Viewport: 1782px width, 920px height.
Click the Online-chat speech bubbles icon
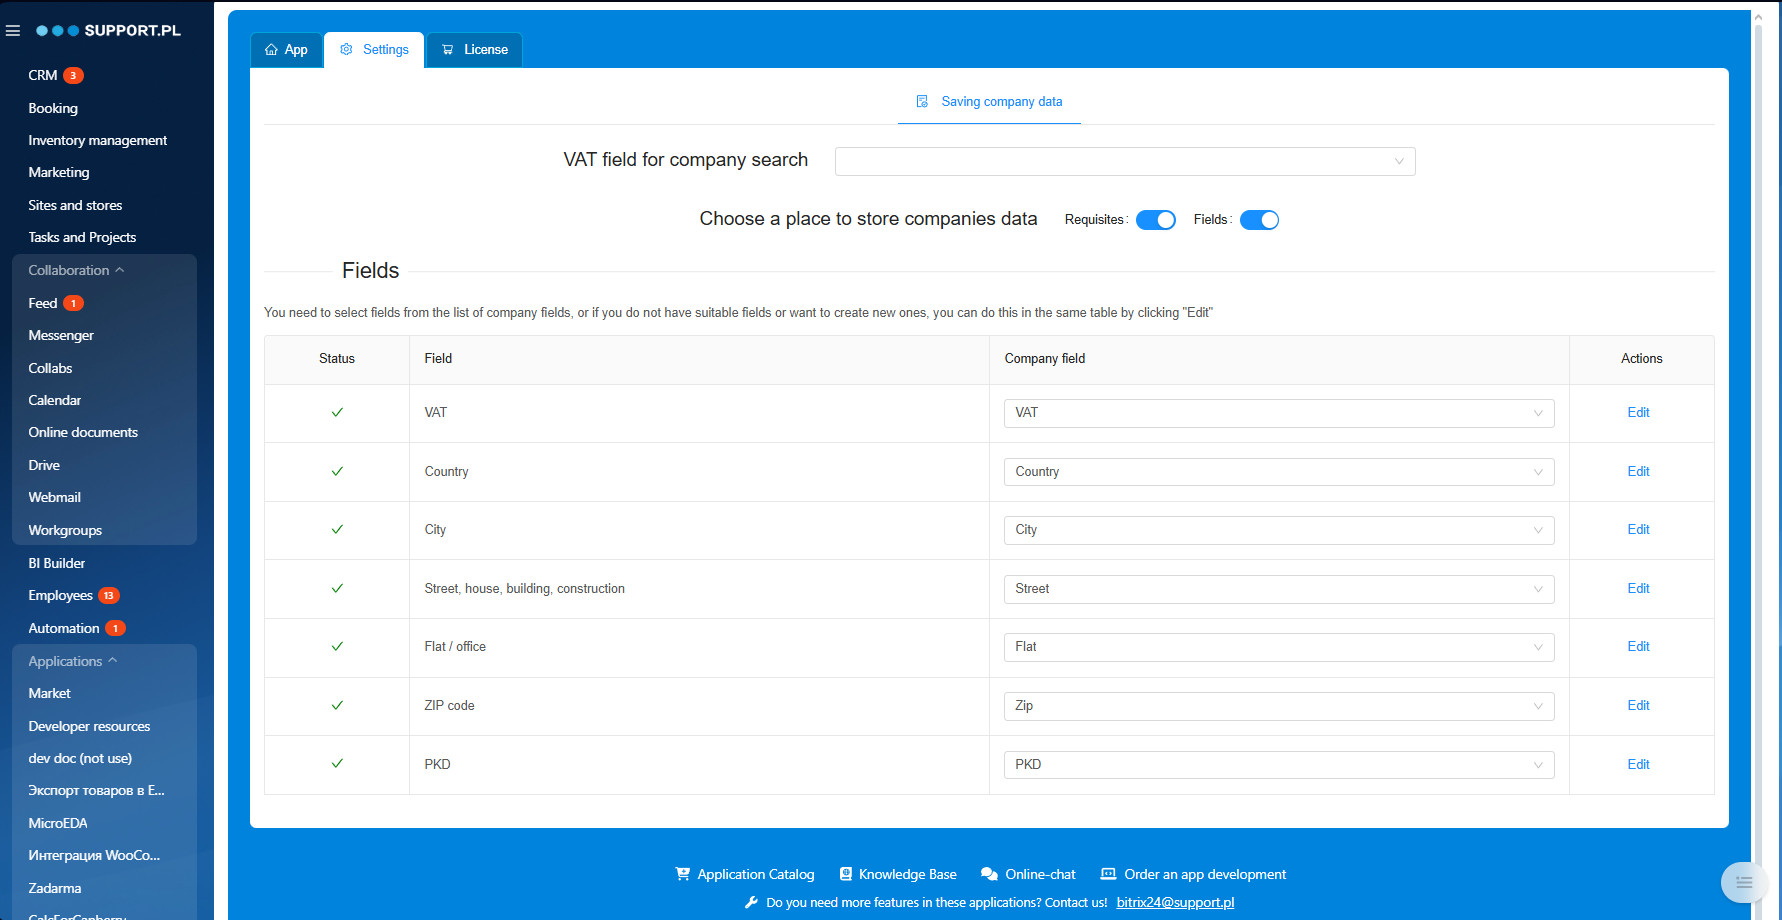click(x=989, y=874)
